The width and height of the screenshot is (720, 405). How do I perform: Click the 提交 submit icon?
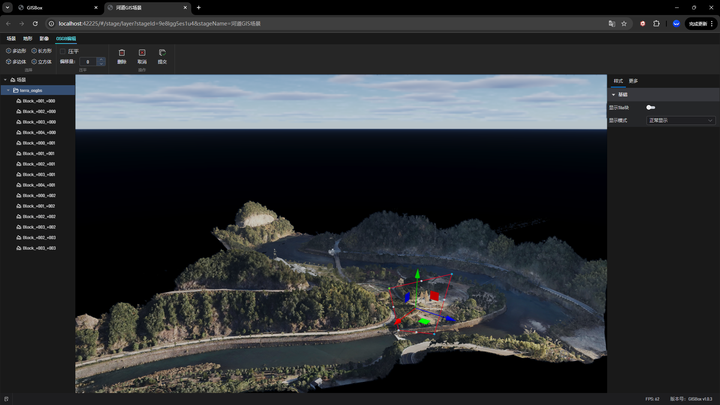click(x=162, y=52)
